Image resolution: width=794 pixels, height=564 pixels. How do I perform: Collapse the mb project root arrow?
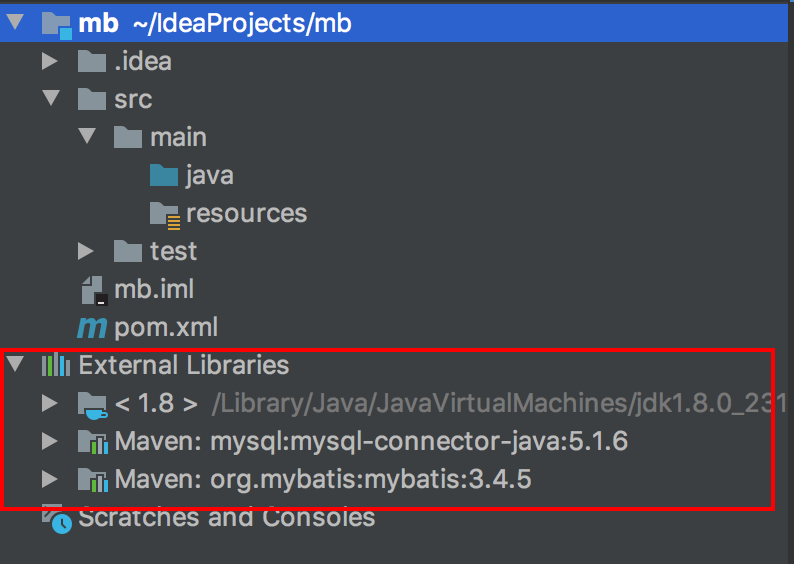[x=15, y=23]
